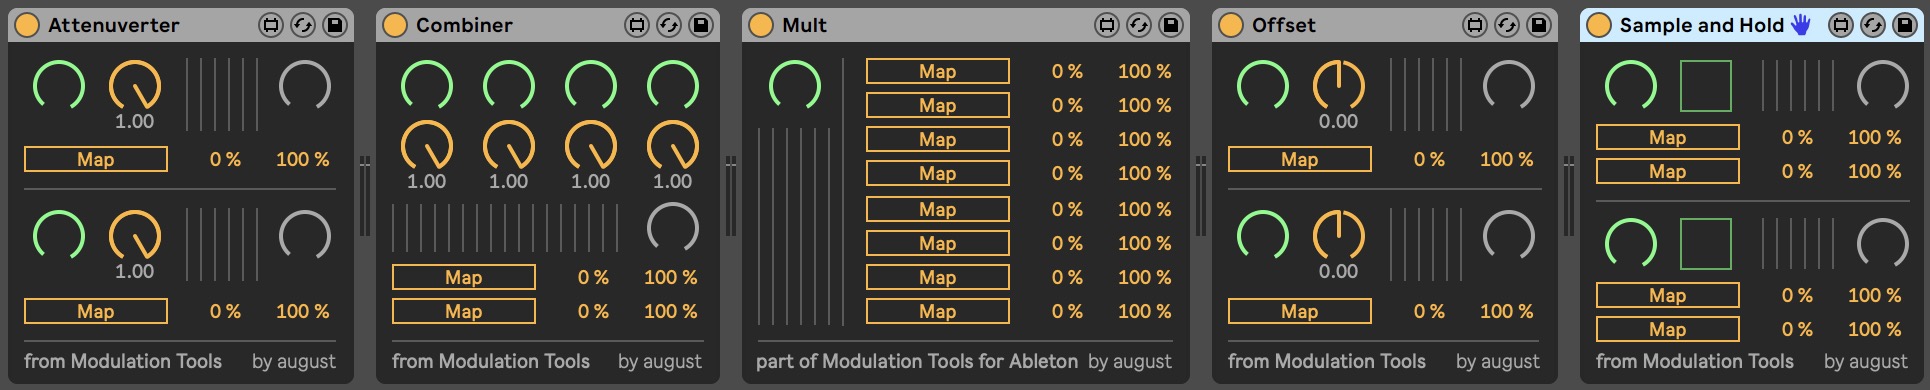
Task: Toggle the Attenuverter device activator
Action: pyautogui.click(x=27, y=25)
